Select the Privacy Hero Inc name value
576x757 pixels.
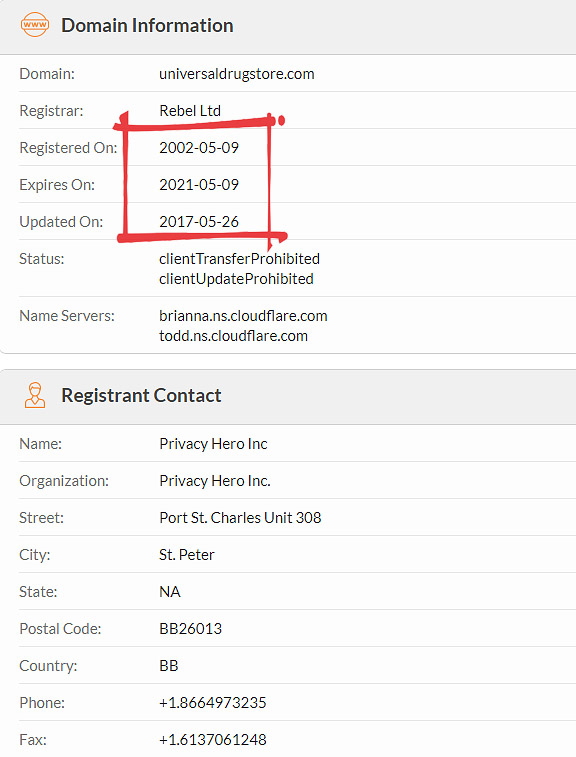[213, 444]
